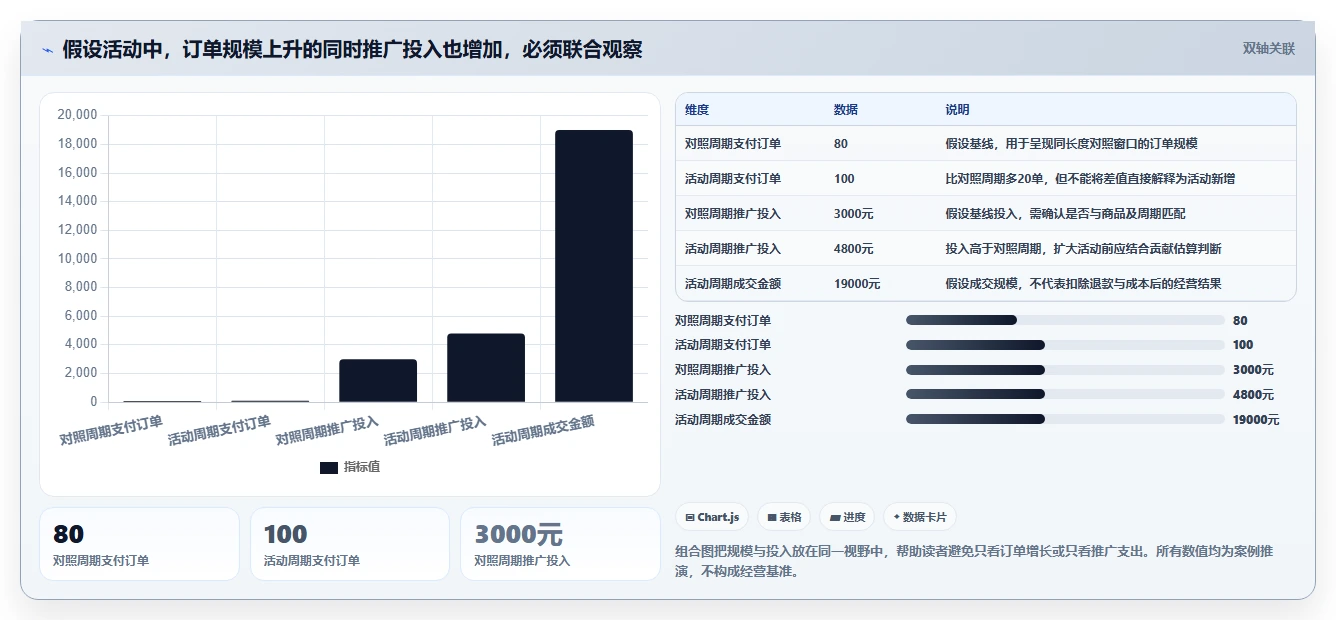Viewport: 1336px width, 620px height.
Task: Click the 对照周期推广投入 cell in the table
Action: (733, 214)
